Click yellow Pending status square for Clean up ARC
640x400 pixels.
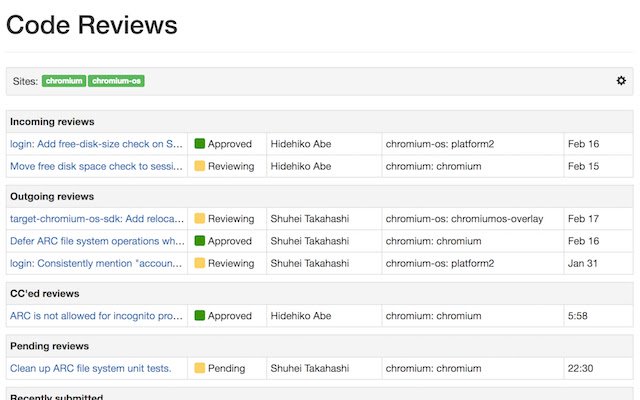[x=200, y=368]
